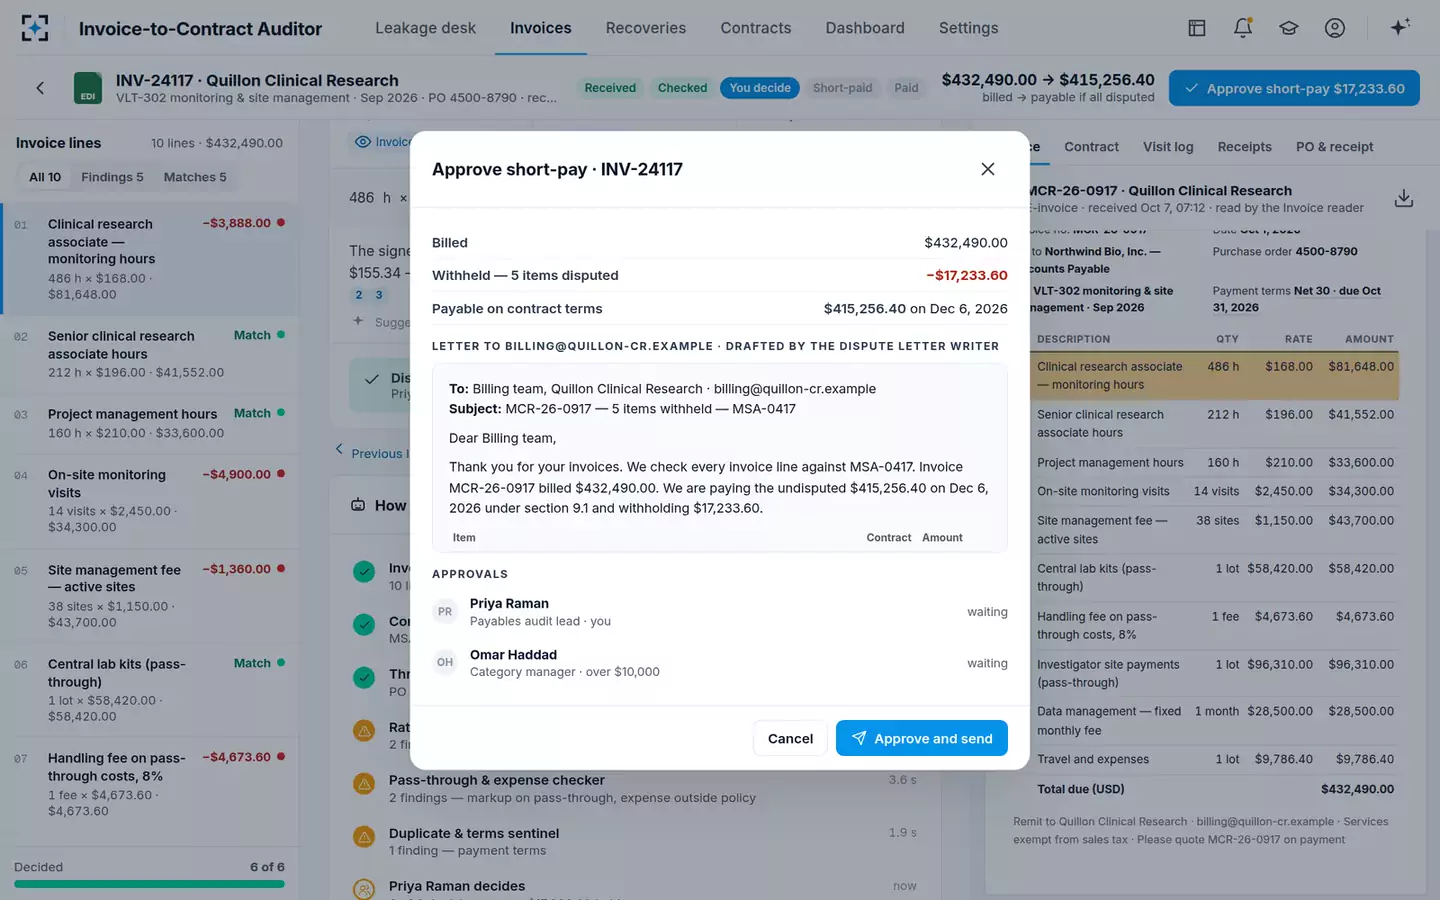Click Total due (USD) $432,490.00 row
The image size is (1440, 900).
point(1214,789)
